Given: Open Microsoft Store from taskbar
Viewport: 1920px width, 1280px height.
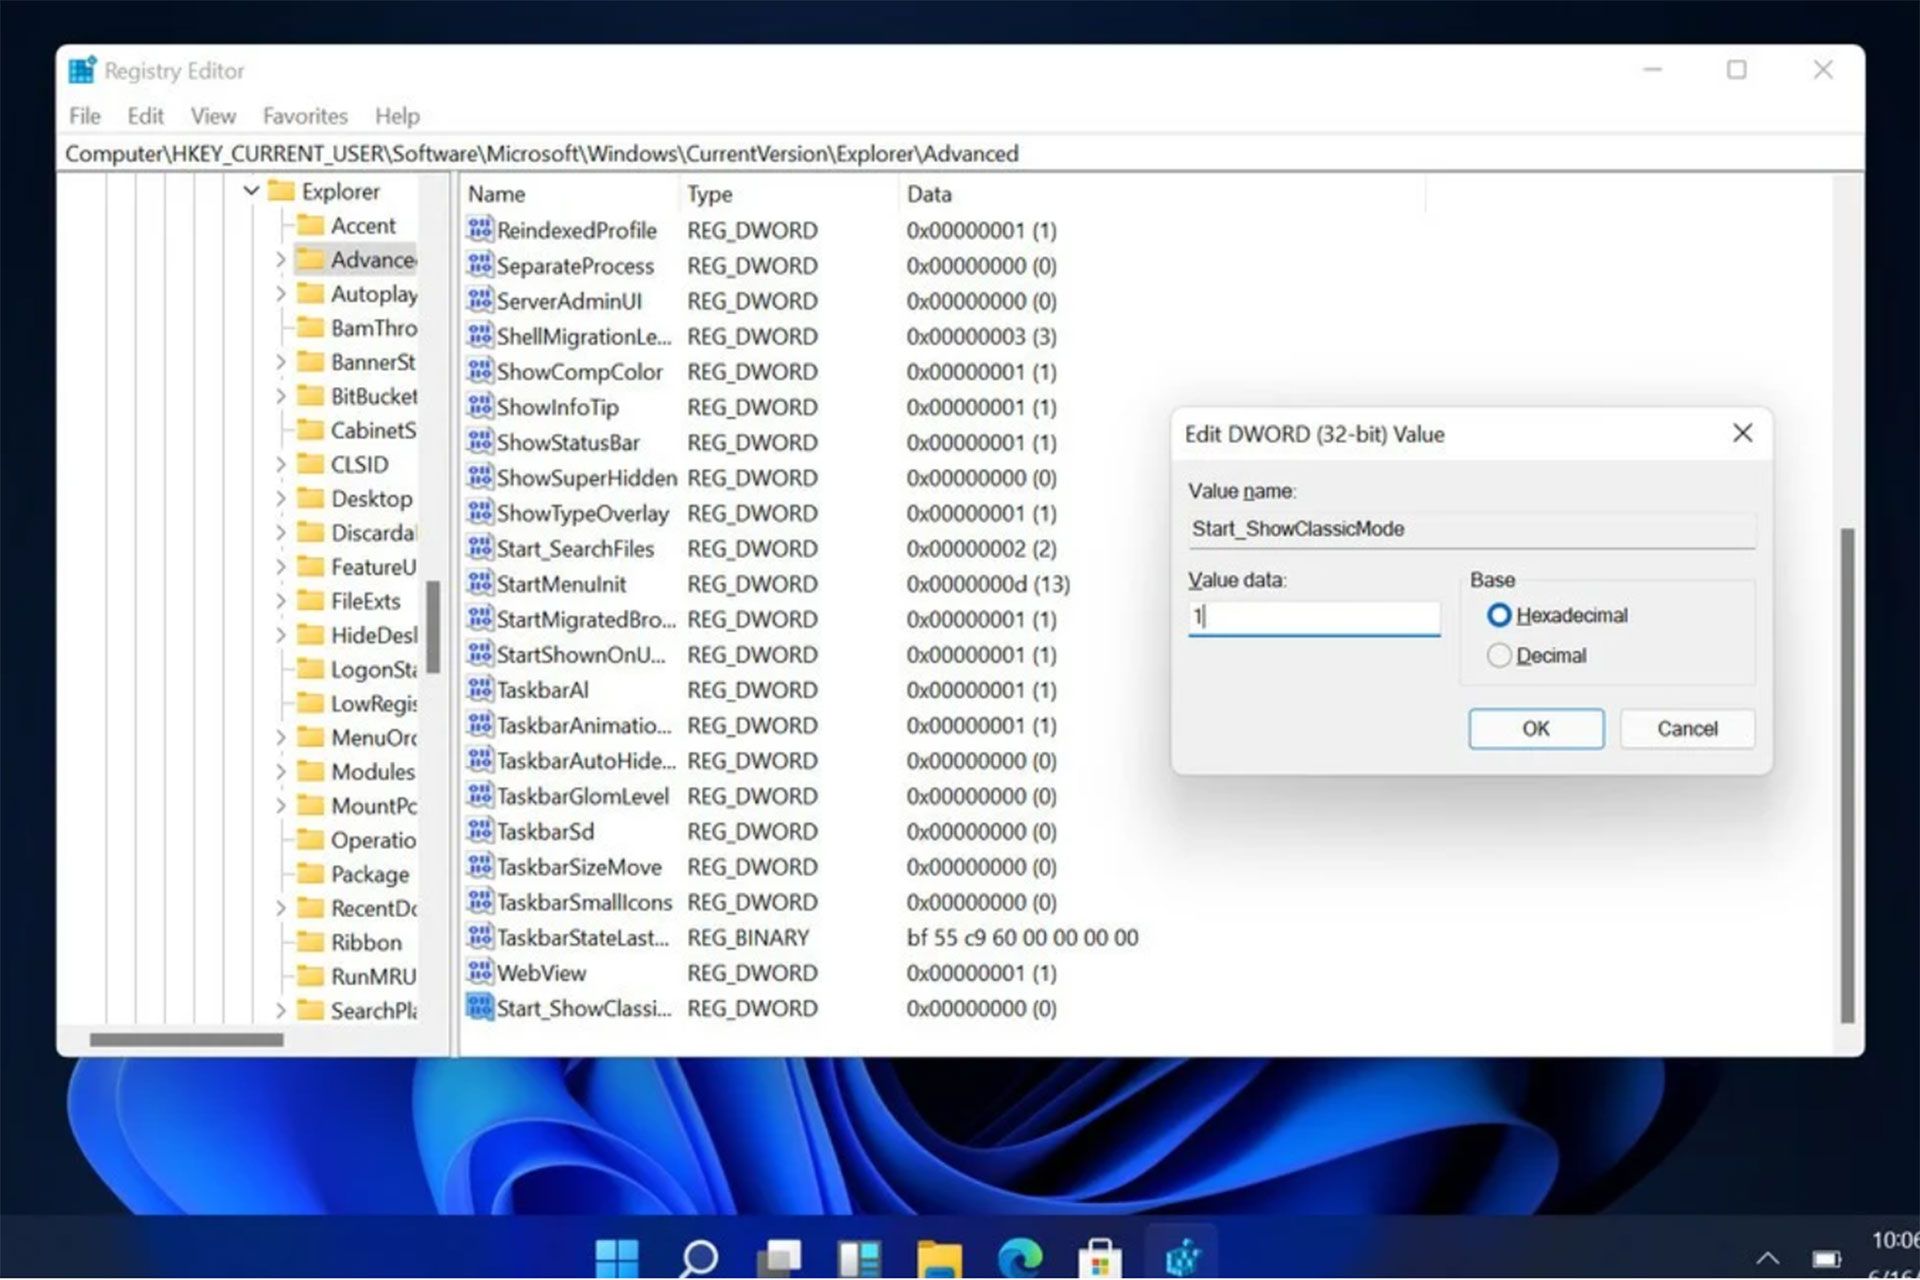Looking at the screenshot, I should tap(1100, 1258).
